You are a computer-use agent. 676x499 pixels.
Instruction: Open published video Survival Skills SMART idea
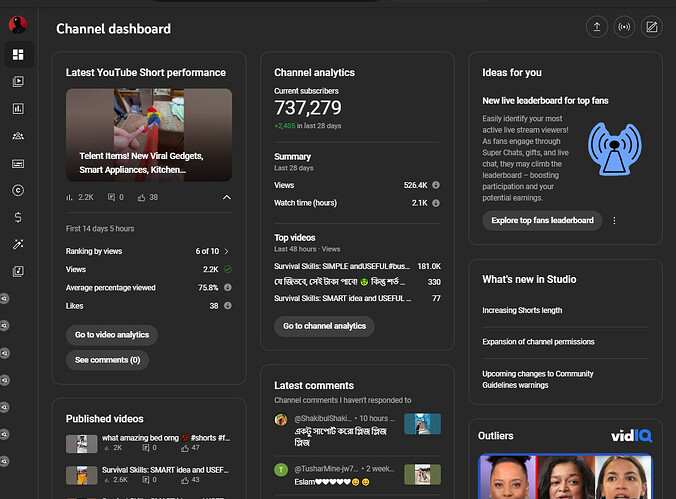coord(165,470)
